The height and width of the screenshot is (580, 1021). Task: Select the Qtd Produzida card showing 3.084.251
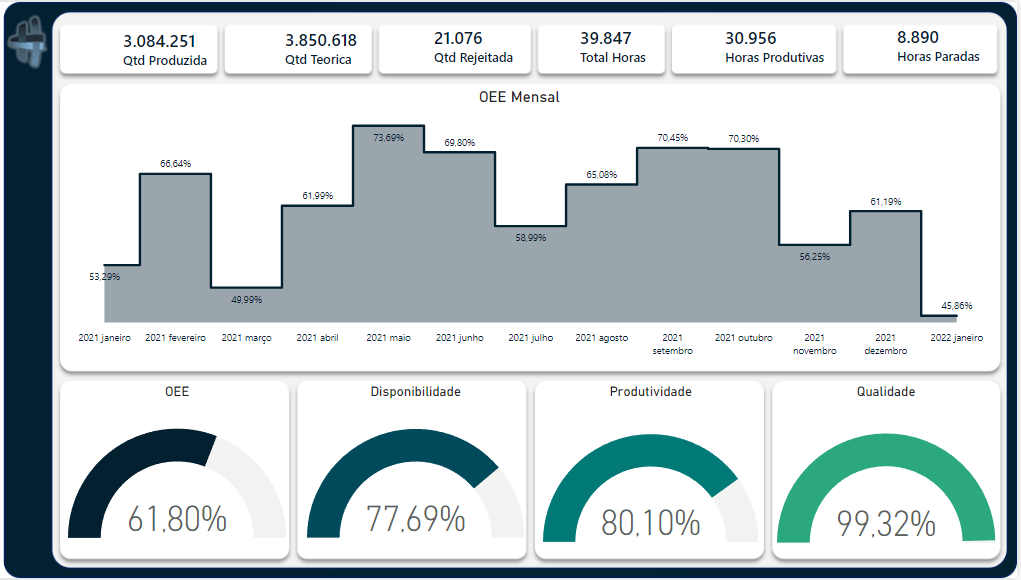[x=139, y=50]
